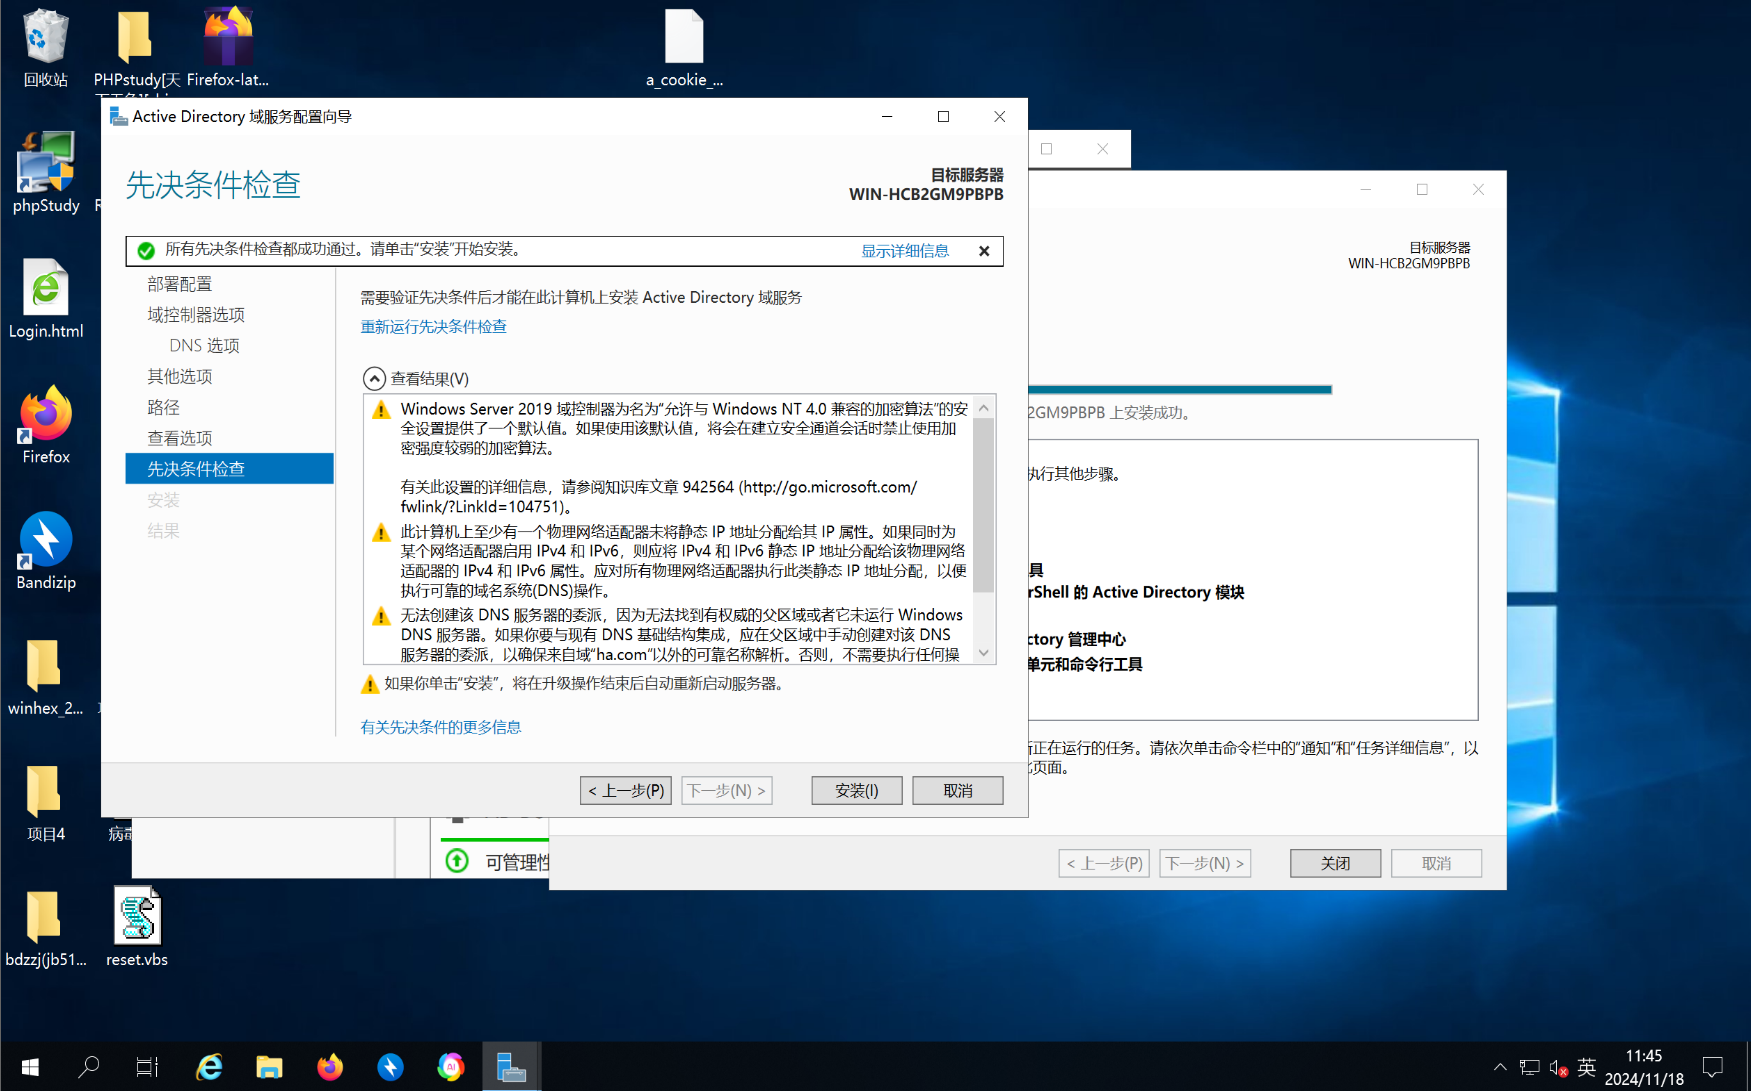Click 关闭 in the background wizard window
The width and height of the screenshot is (1751, 1091).
click(1335, 863)
